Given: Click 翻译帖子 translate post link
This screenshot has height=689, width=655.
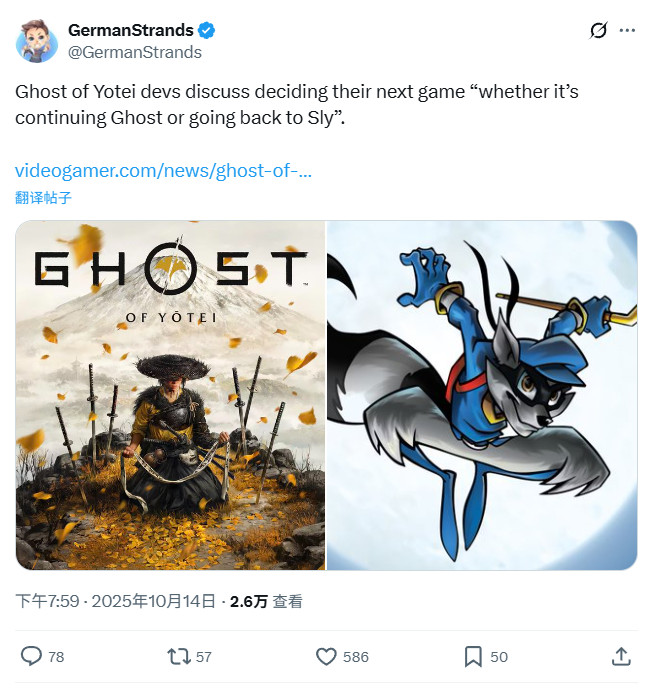Looking at the screenshot, I should 43,198.
